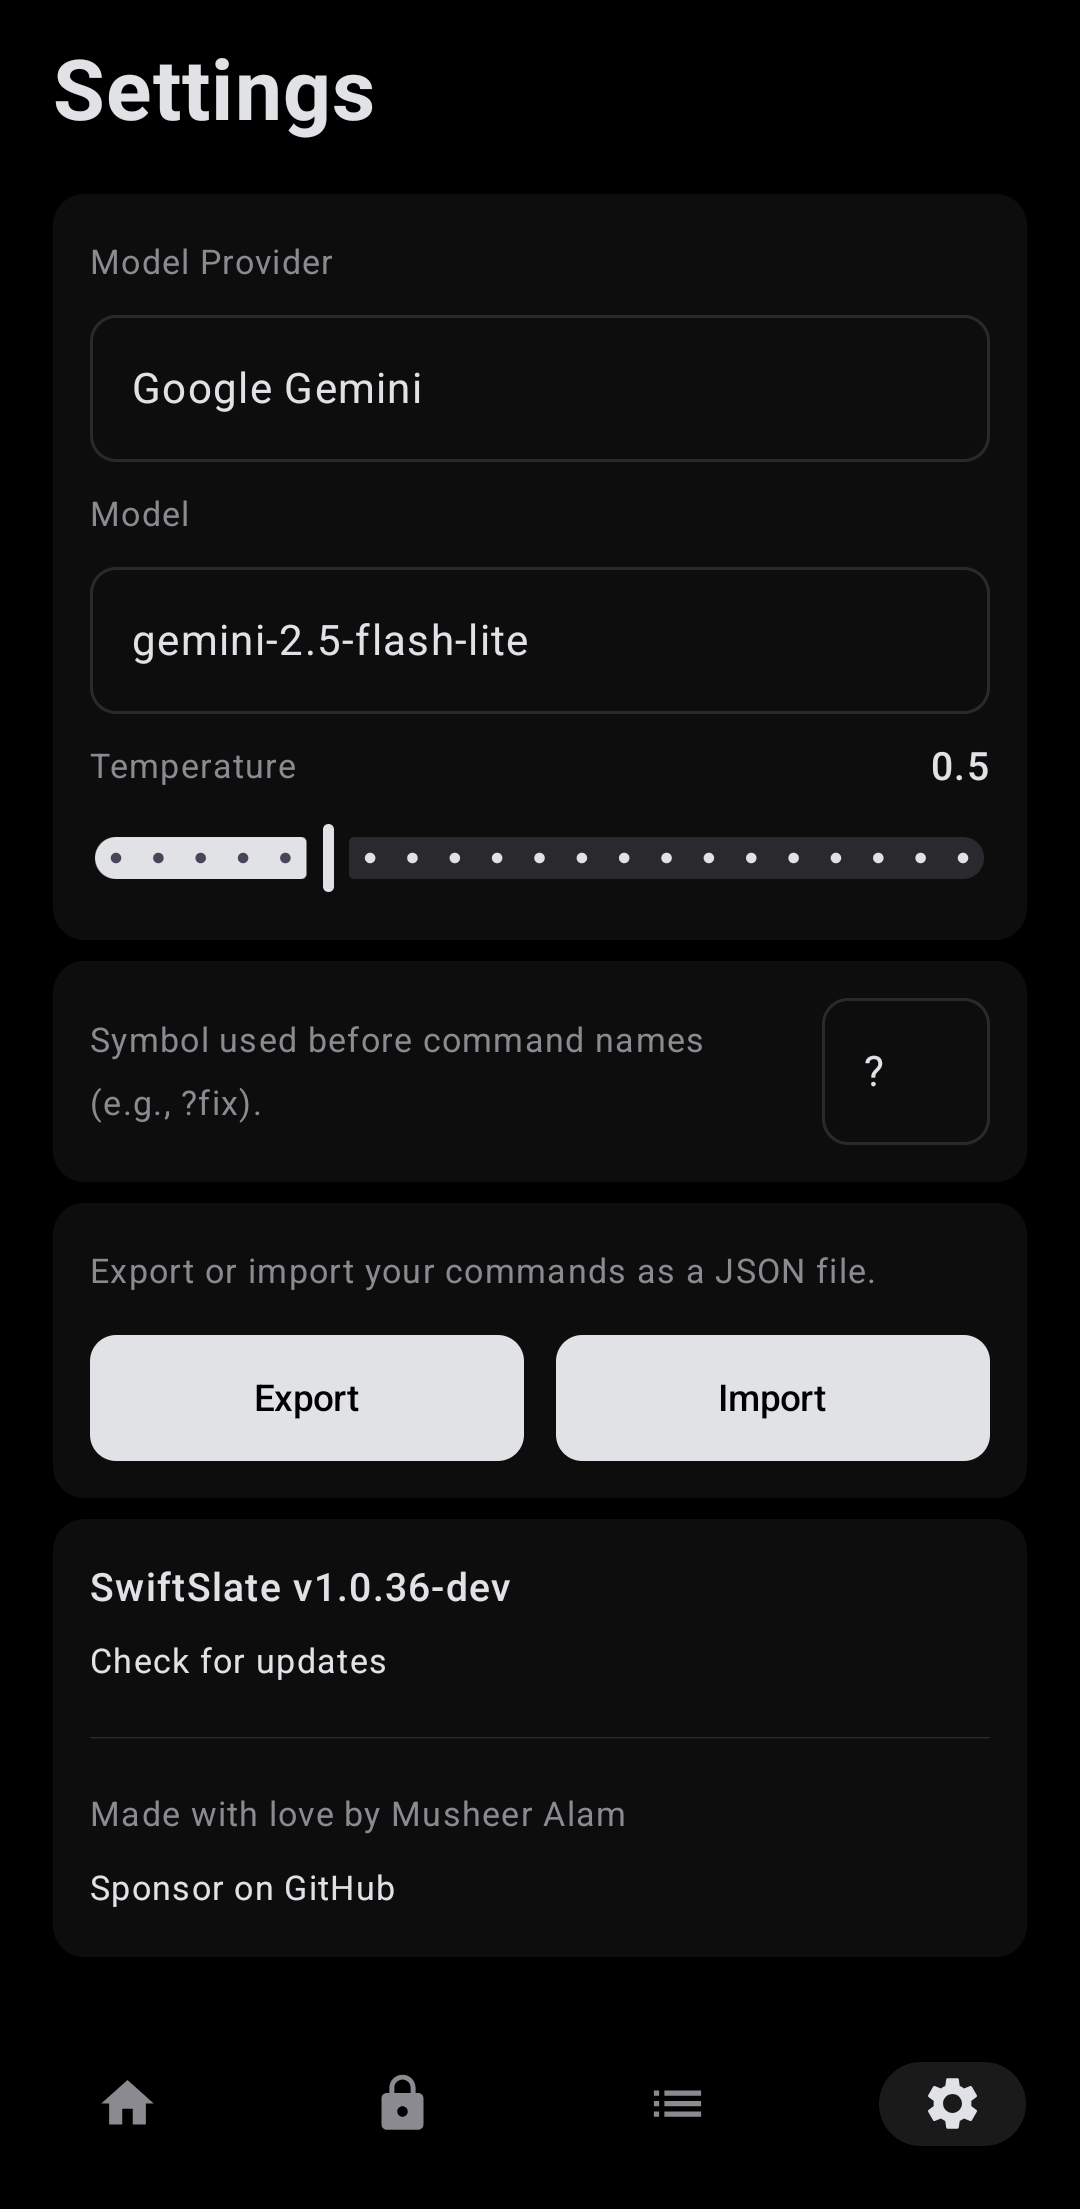This screenshot has width=1080, height=2209.
Task: Tap the Settings gear icon
Action: (951, 2103)
